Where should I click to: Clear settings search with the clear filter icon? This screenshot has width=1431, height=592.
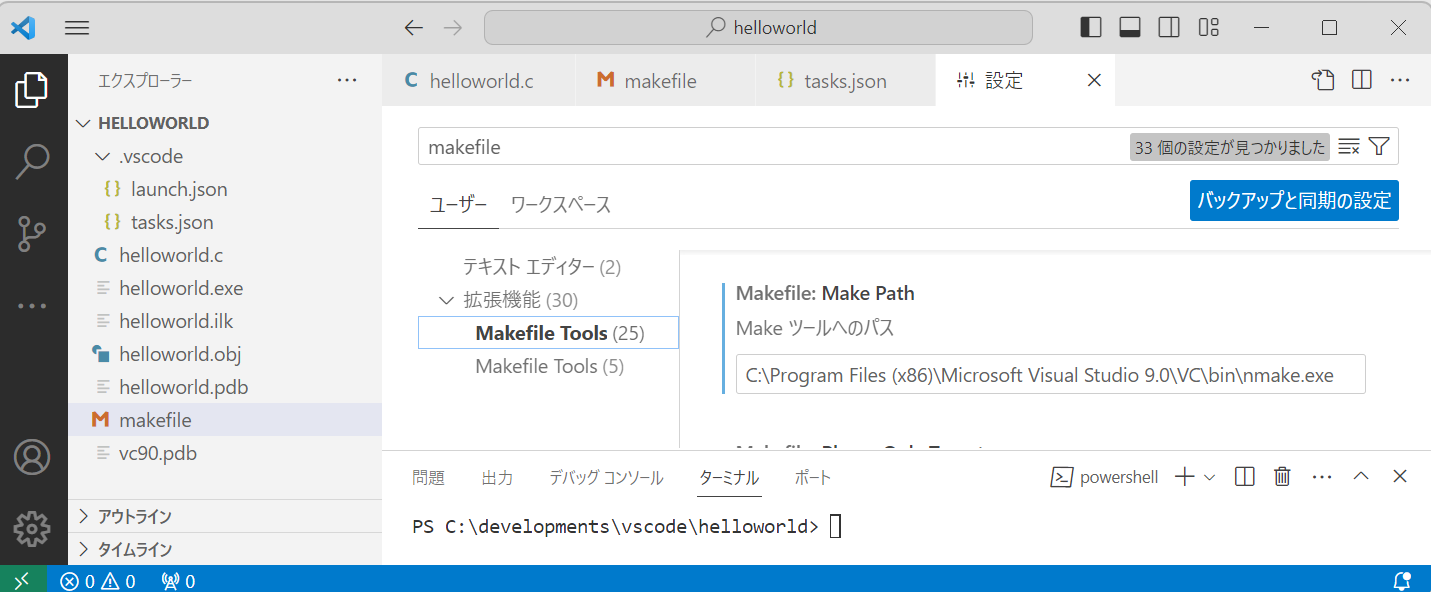pyautogui.click(x=1346, y=146)
